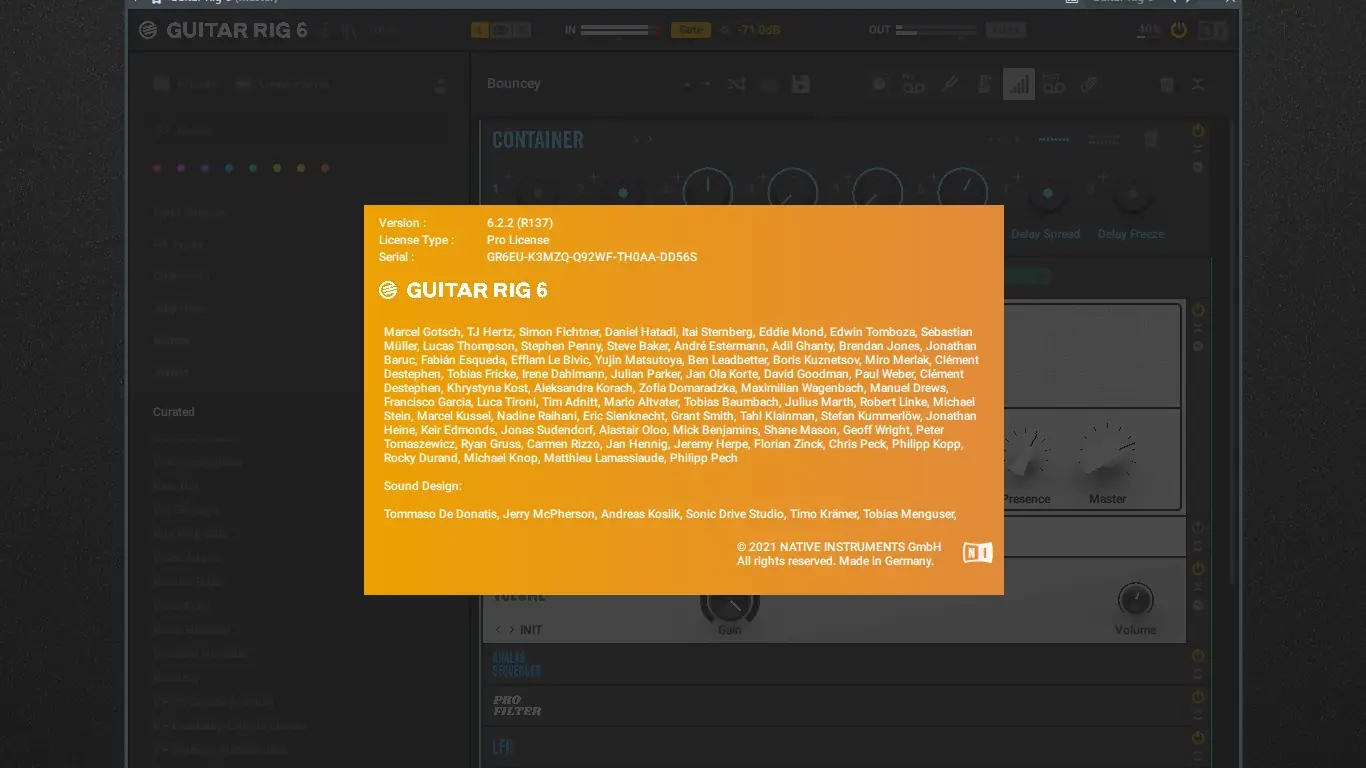Click the Curated heading in the sidebar
The image size is (1366, 768).
tap(174, 412)
